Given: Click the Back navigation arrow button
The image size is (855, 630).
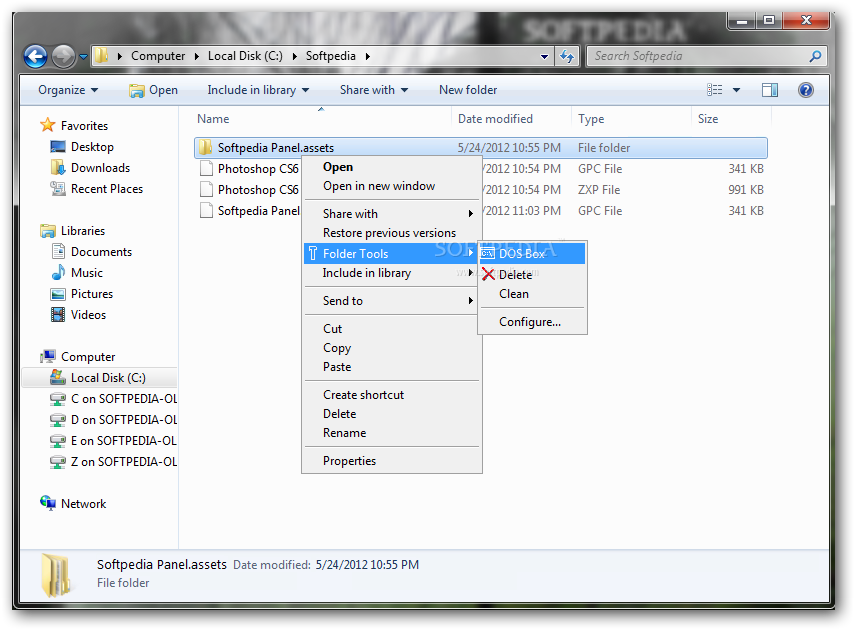Looking at the screenshot, I should (x=35, y=56).
